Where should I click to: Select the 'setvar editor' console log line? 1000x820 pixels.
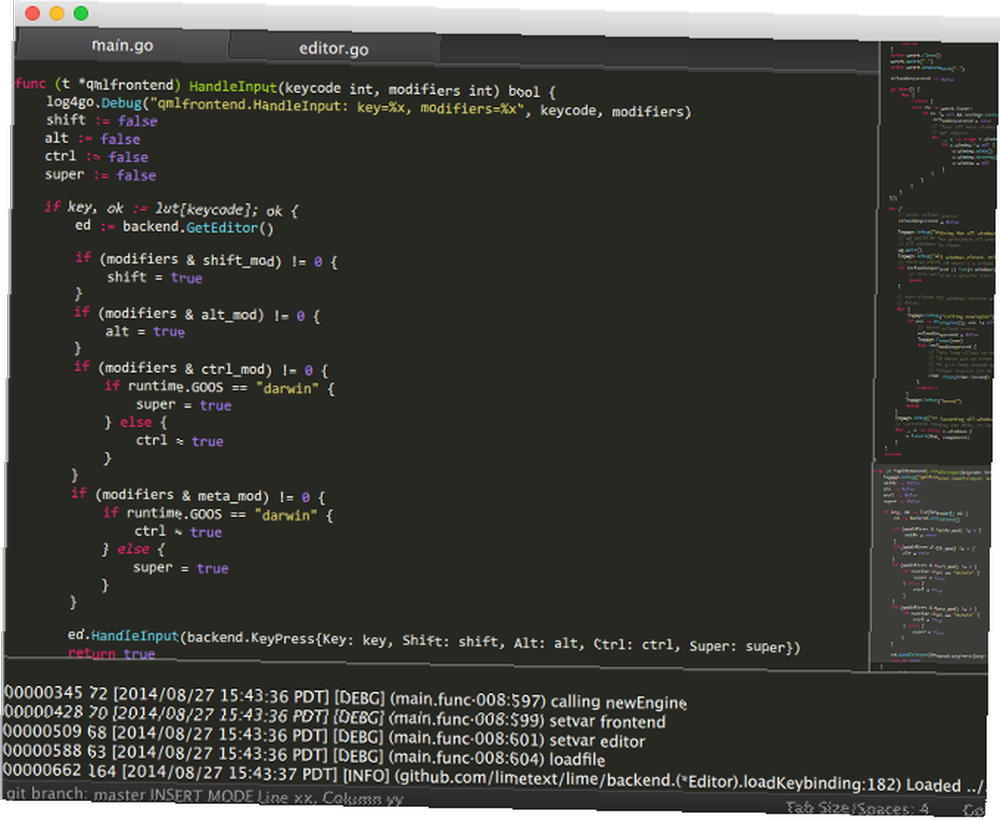(x=324, y=736)
